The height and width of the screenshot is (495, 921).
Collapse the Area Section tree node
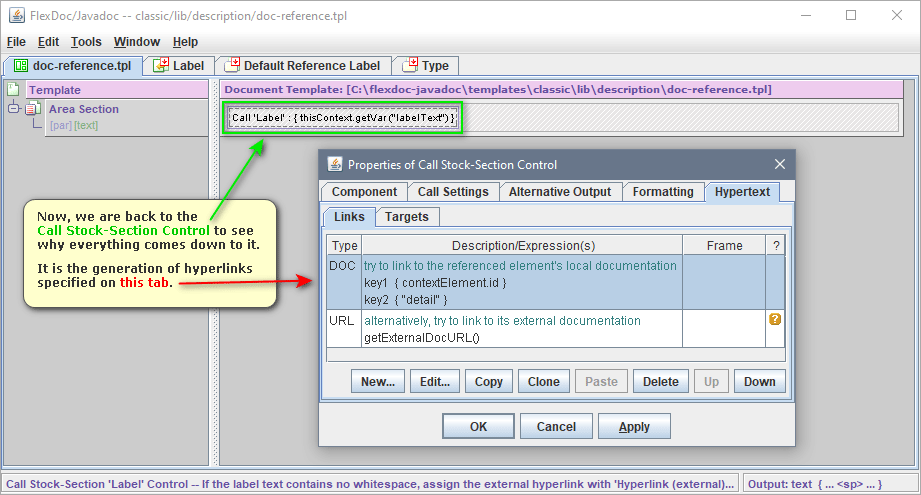point(14,109)
